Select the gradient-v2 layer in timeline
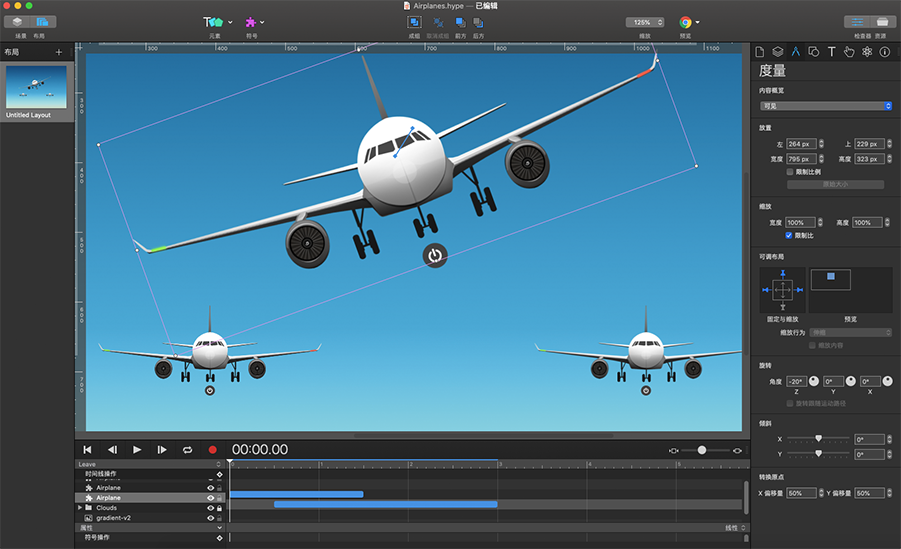This screenshot has height=549, width=901. [113, 518]
